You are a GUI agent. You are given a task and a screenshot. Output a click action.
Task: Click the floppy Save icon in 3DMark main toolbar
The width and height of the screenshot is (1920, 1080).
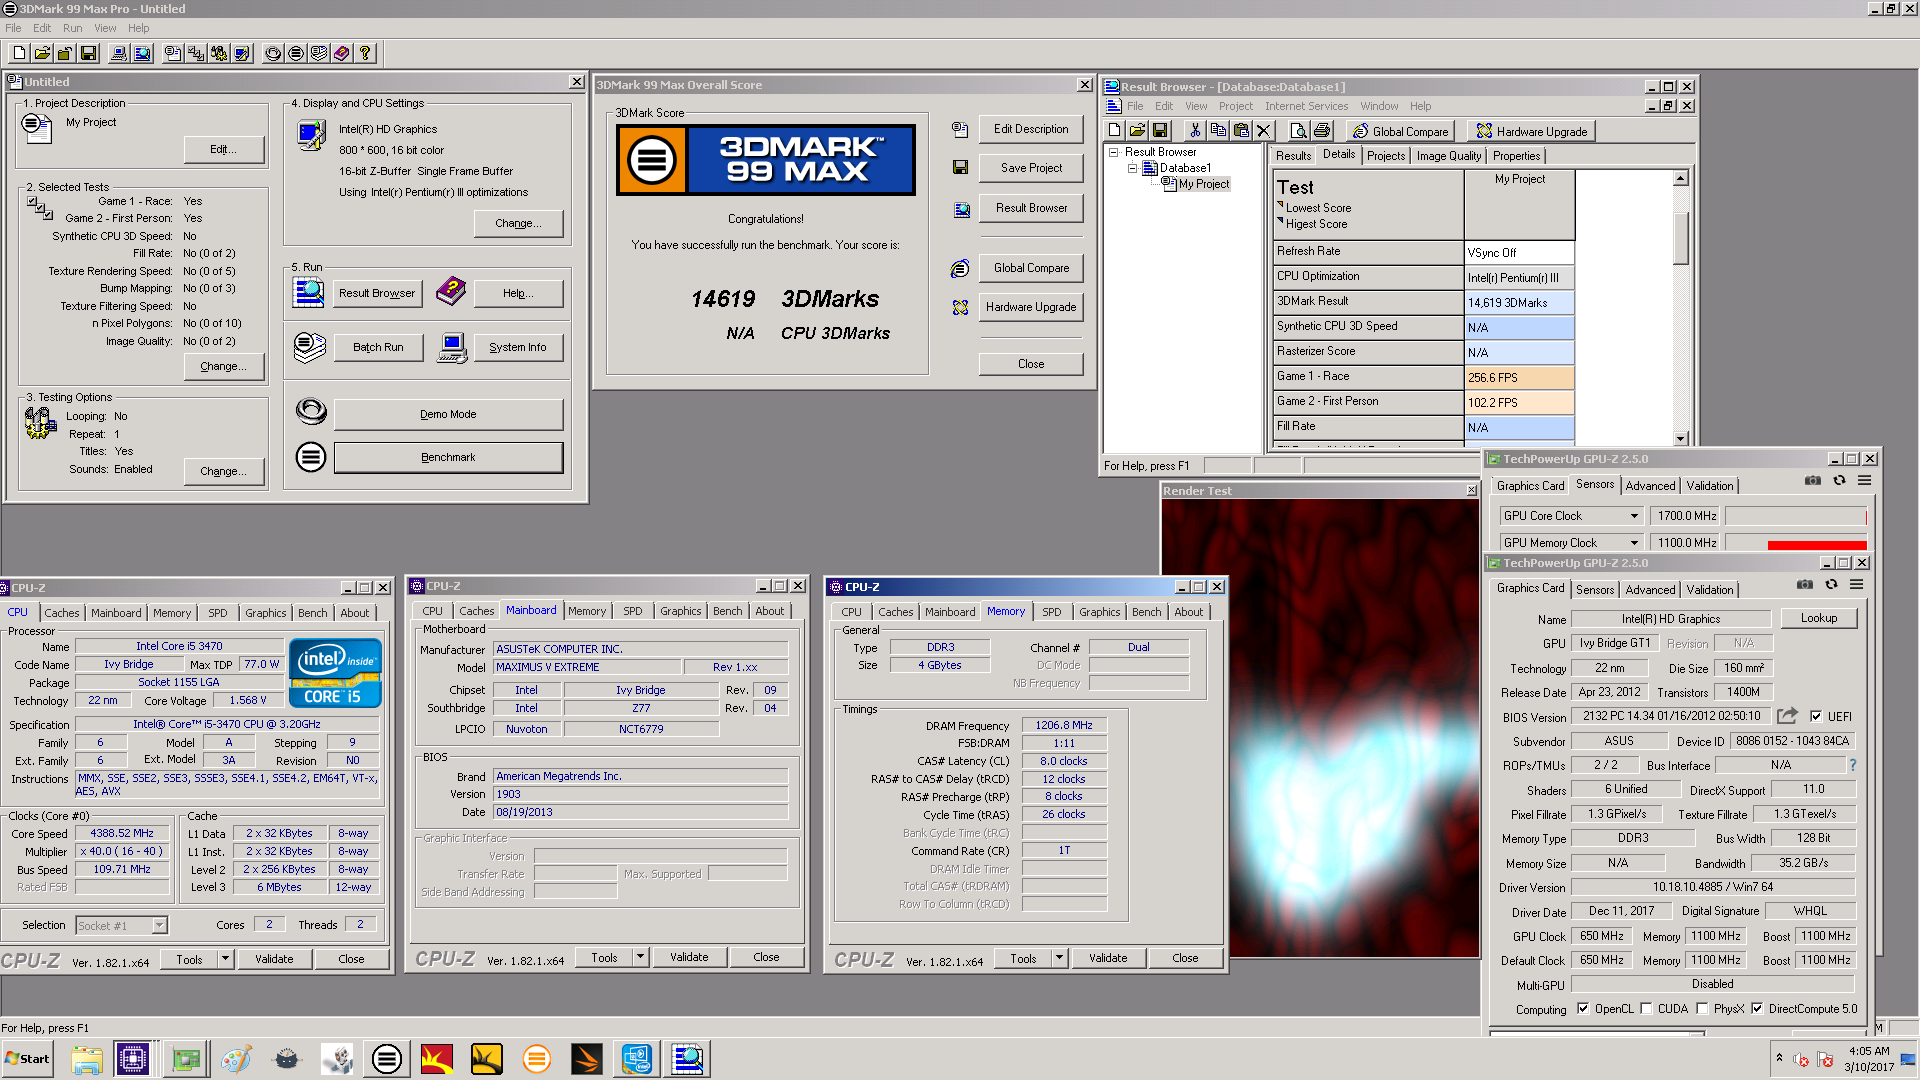tap(88, 53)
